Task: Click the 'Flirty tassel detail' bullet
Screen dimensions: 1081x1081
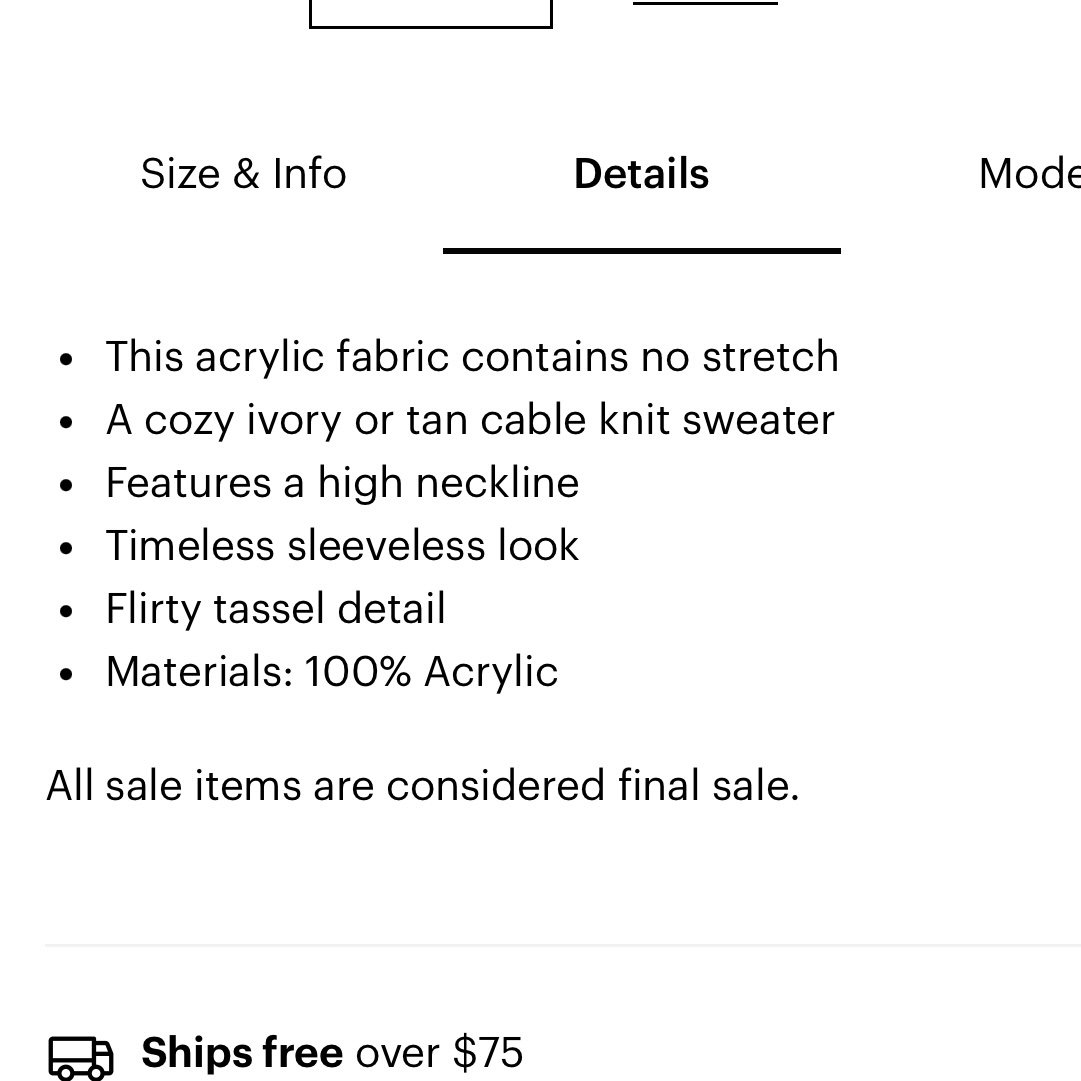Action: pyautogui.click(x=276, y=609)
